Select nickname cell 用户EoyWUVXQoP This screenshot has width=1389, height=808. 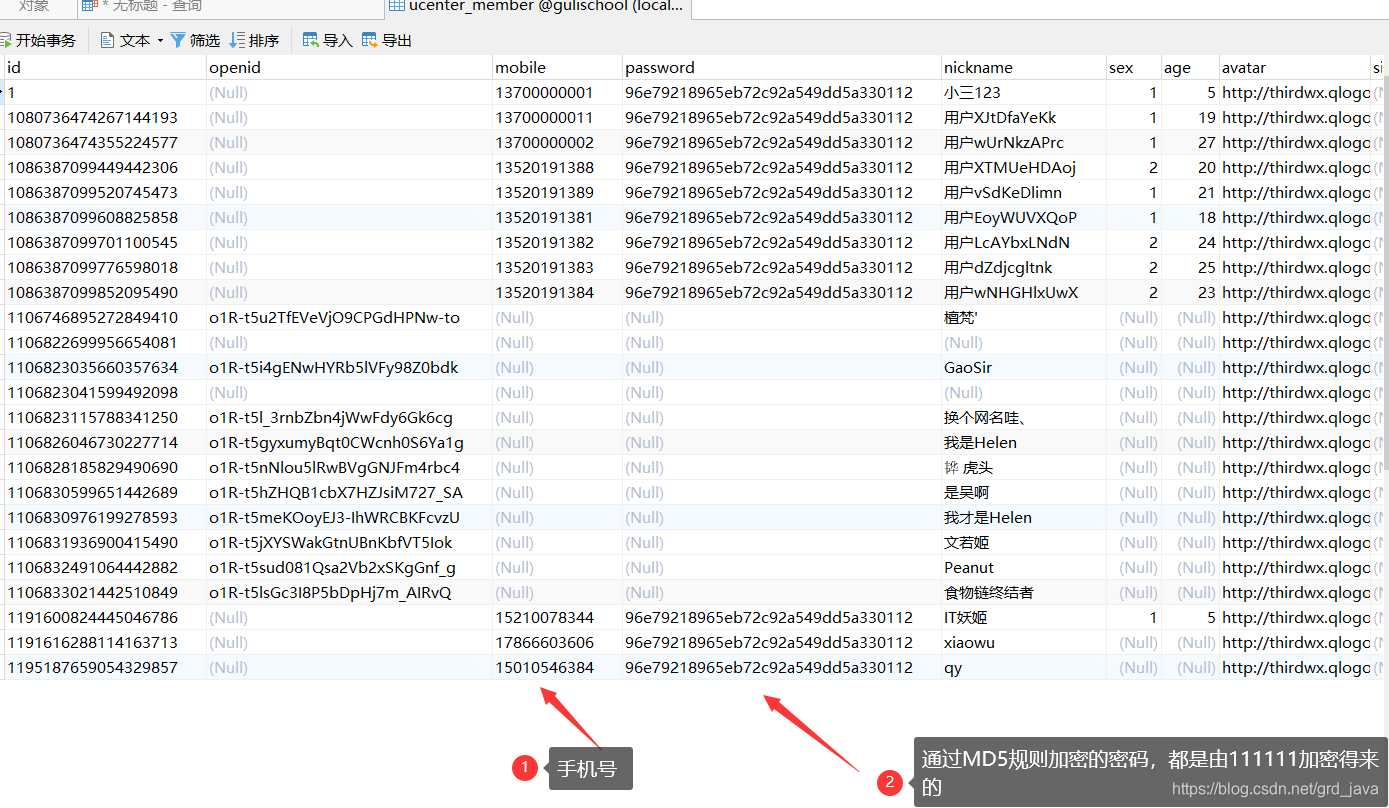click(x=1023, y=218)
